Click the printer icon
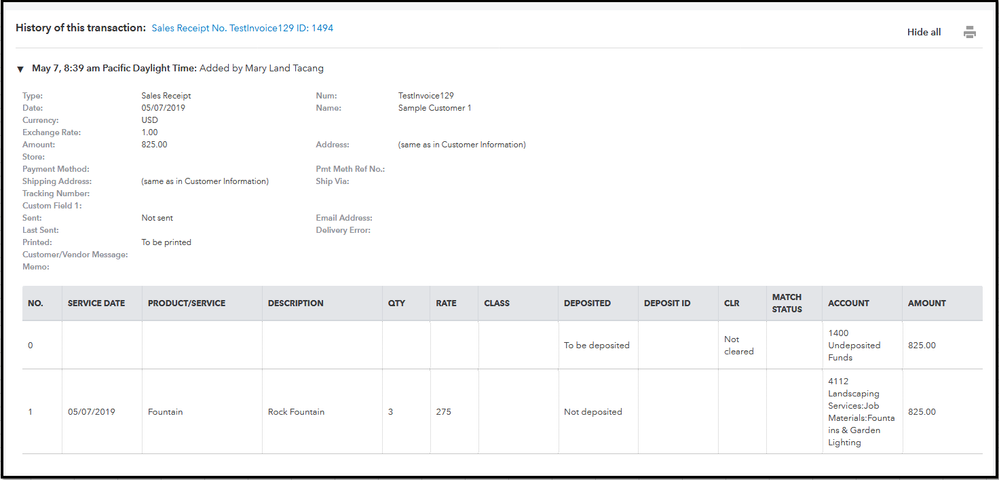The width and height of the screenshot is (999, 480). 970,33
